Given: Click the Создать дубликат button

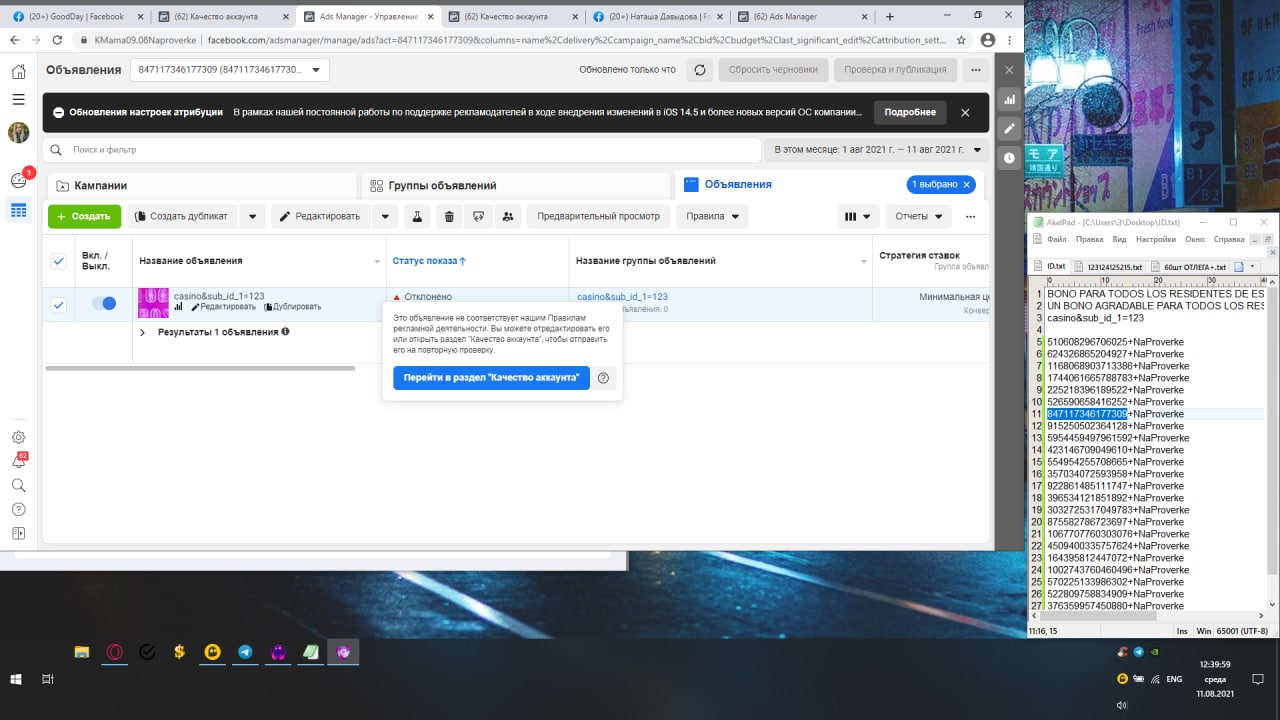Looking at the screenshot, I should (182, 216).
